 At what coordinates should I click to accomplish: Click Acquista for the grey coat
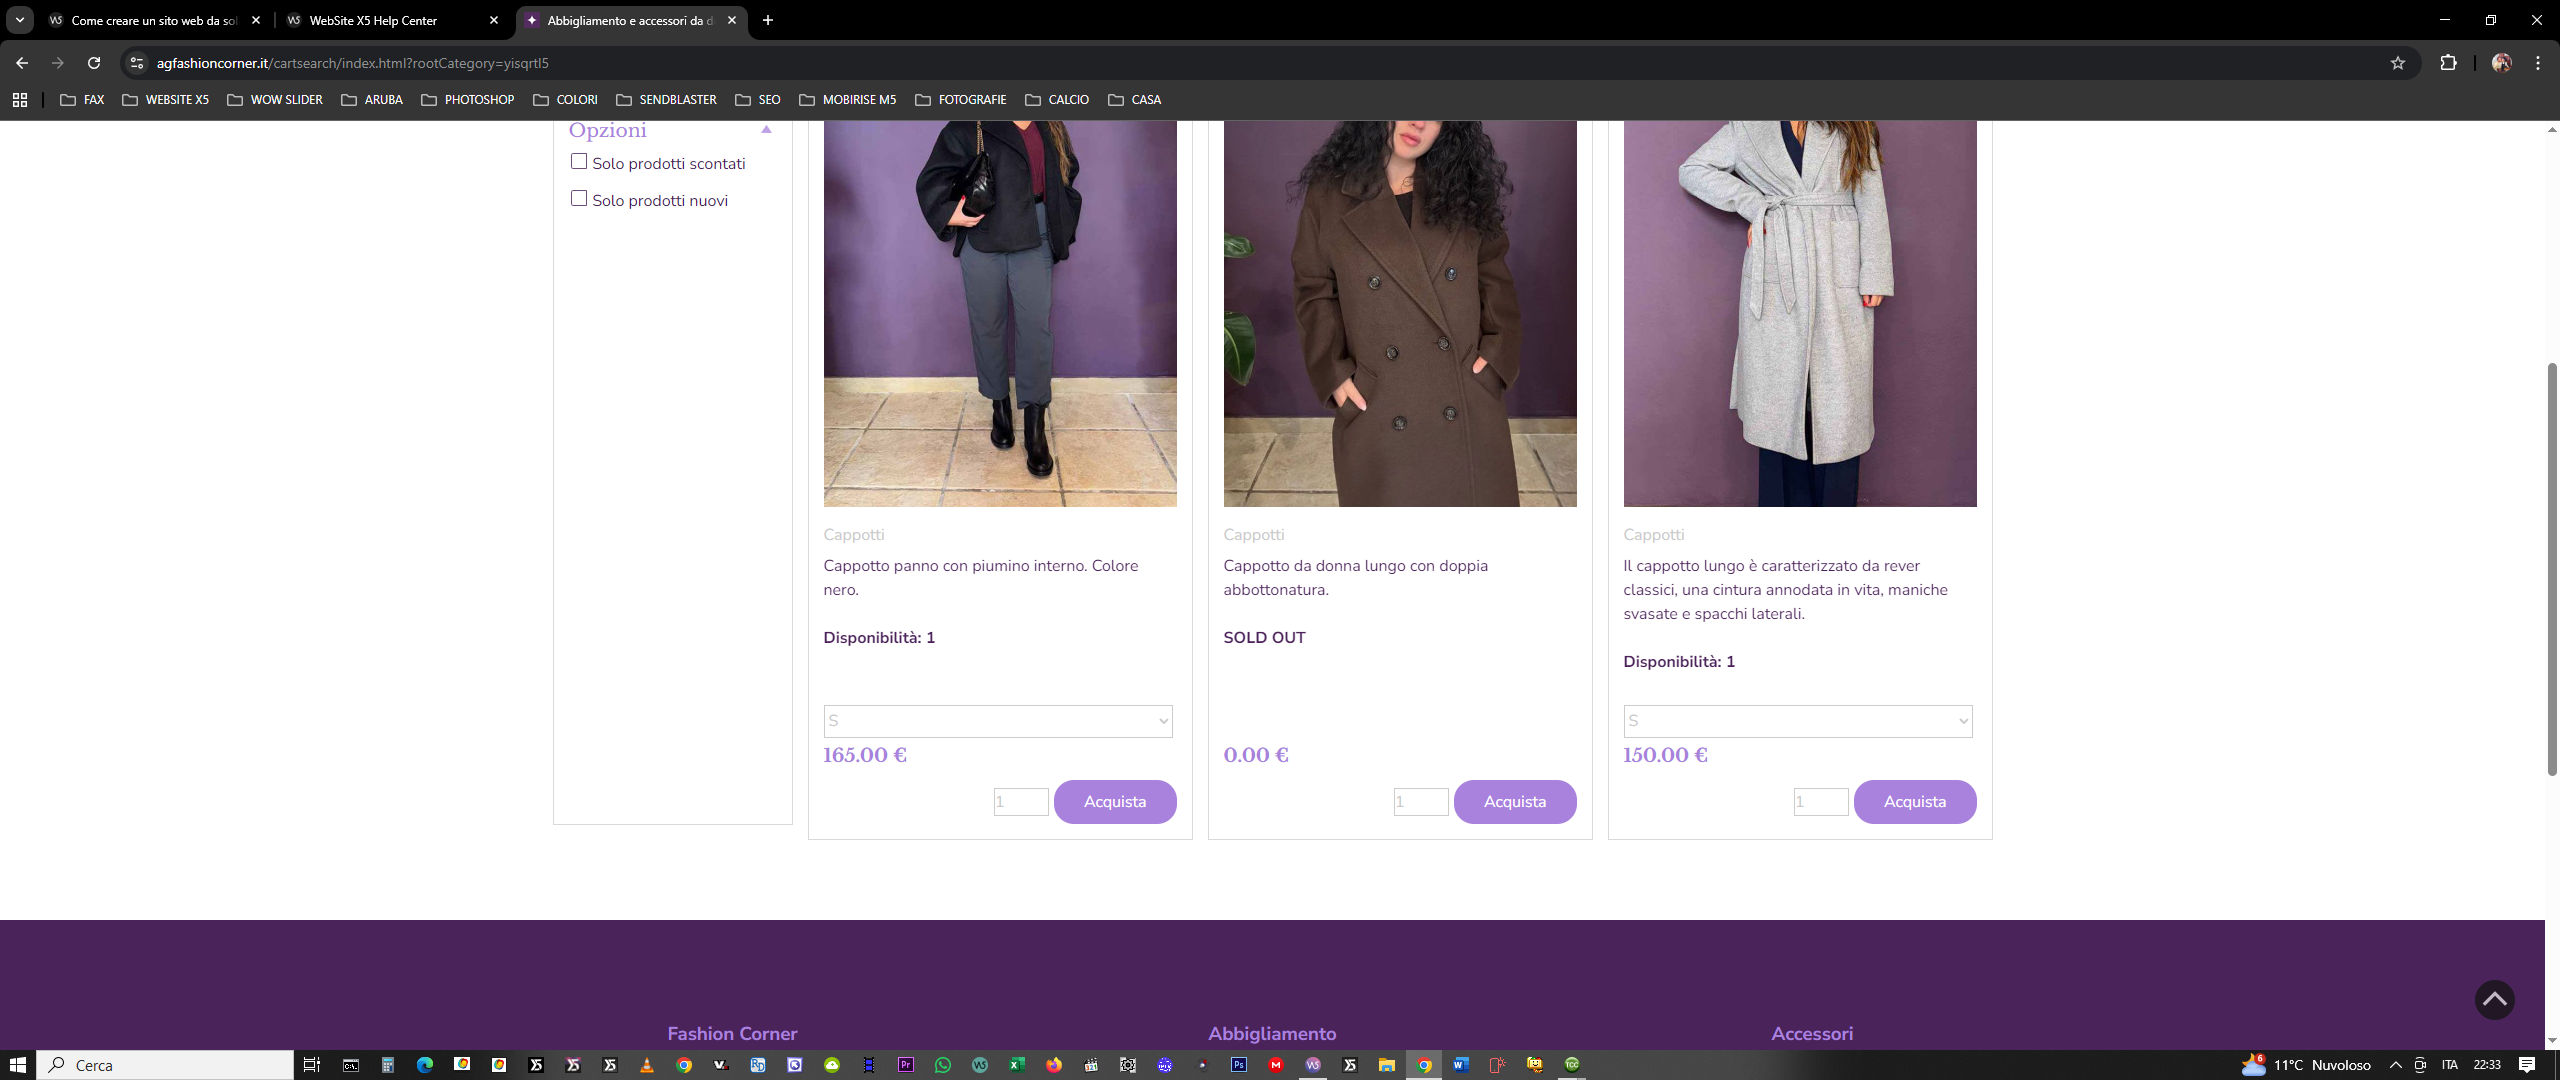(x=1914, y=802)
